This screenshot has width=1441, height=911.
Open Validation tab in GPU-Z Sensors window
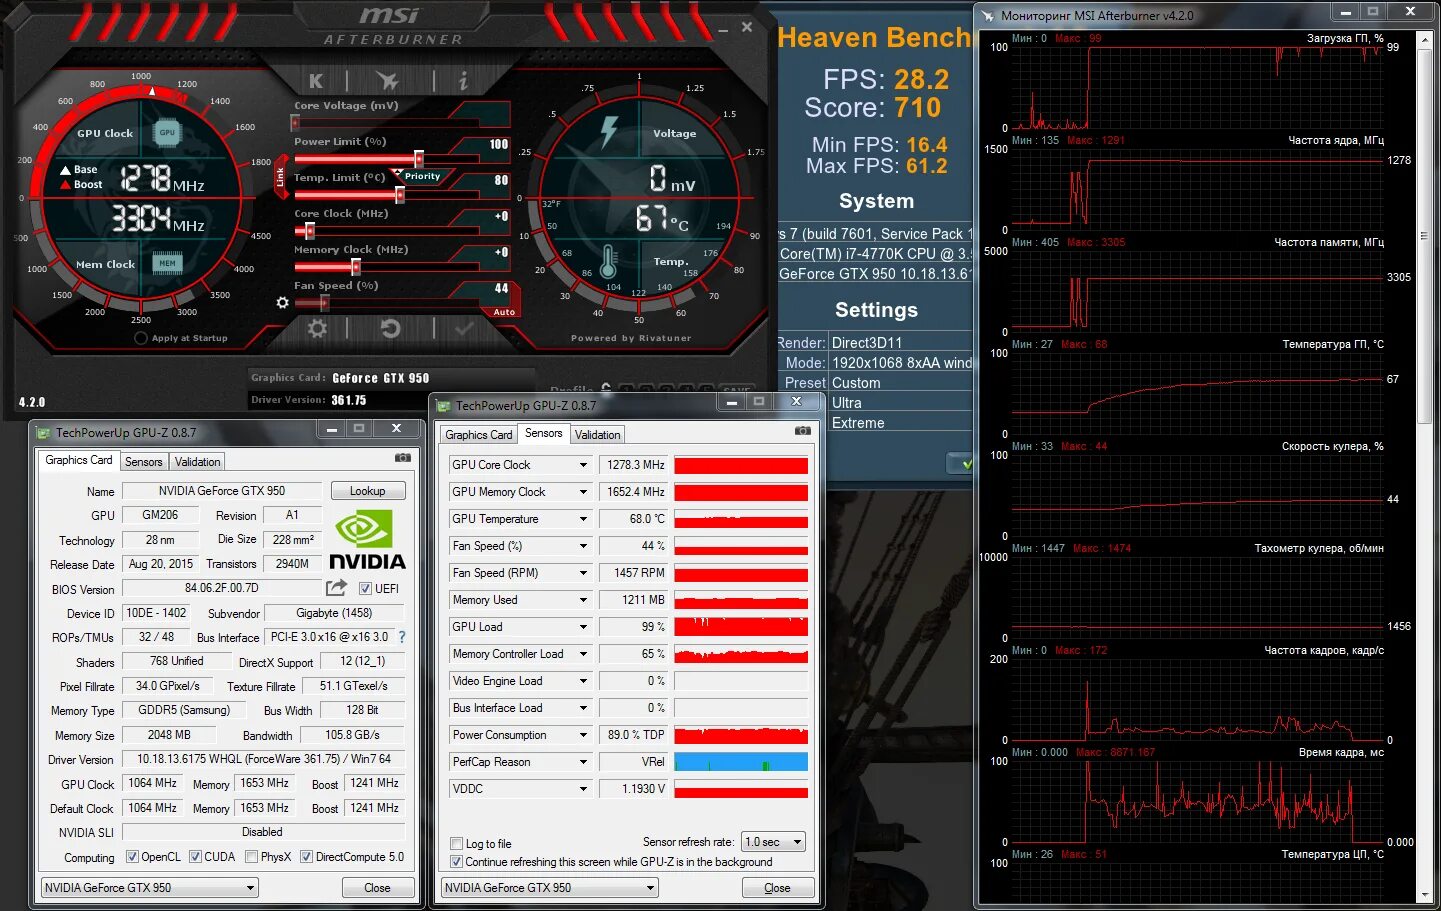(597, 435)
